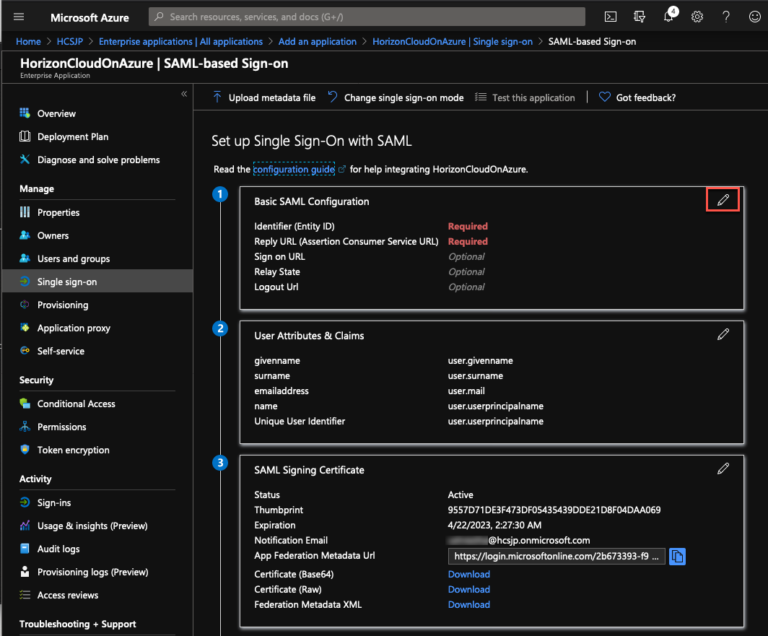Viewport: 768px width, 636px height.
Task: Open the hamburger portal menu
Action: [18, 17]
